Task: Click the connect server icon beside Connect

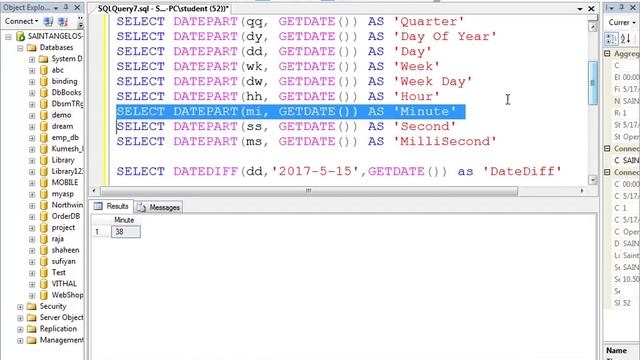Action: coord(49,21)
